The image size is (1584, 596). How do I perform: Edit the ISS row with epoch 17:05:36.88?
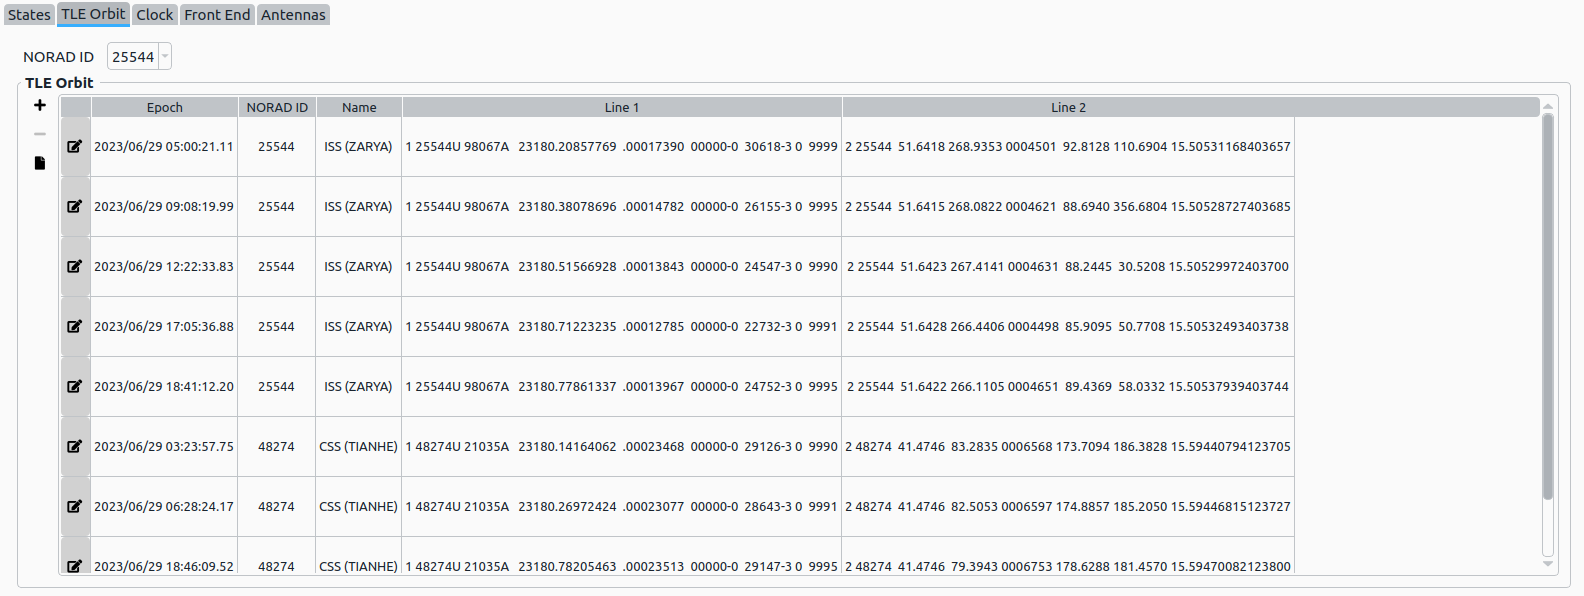pos(75,327)
